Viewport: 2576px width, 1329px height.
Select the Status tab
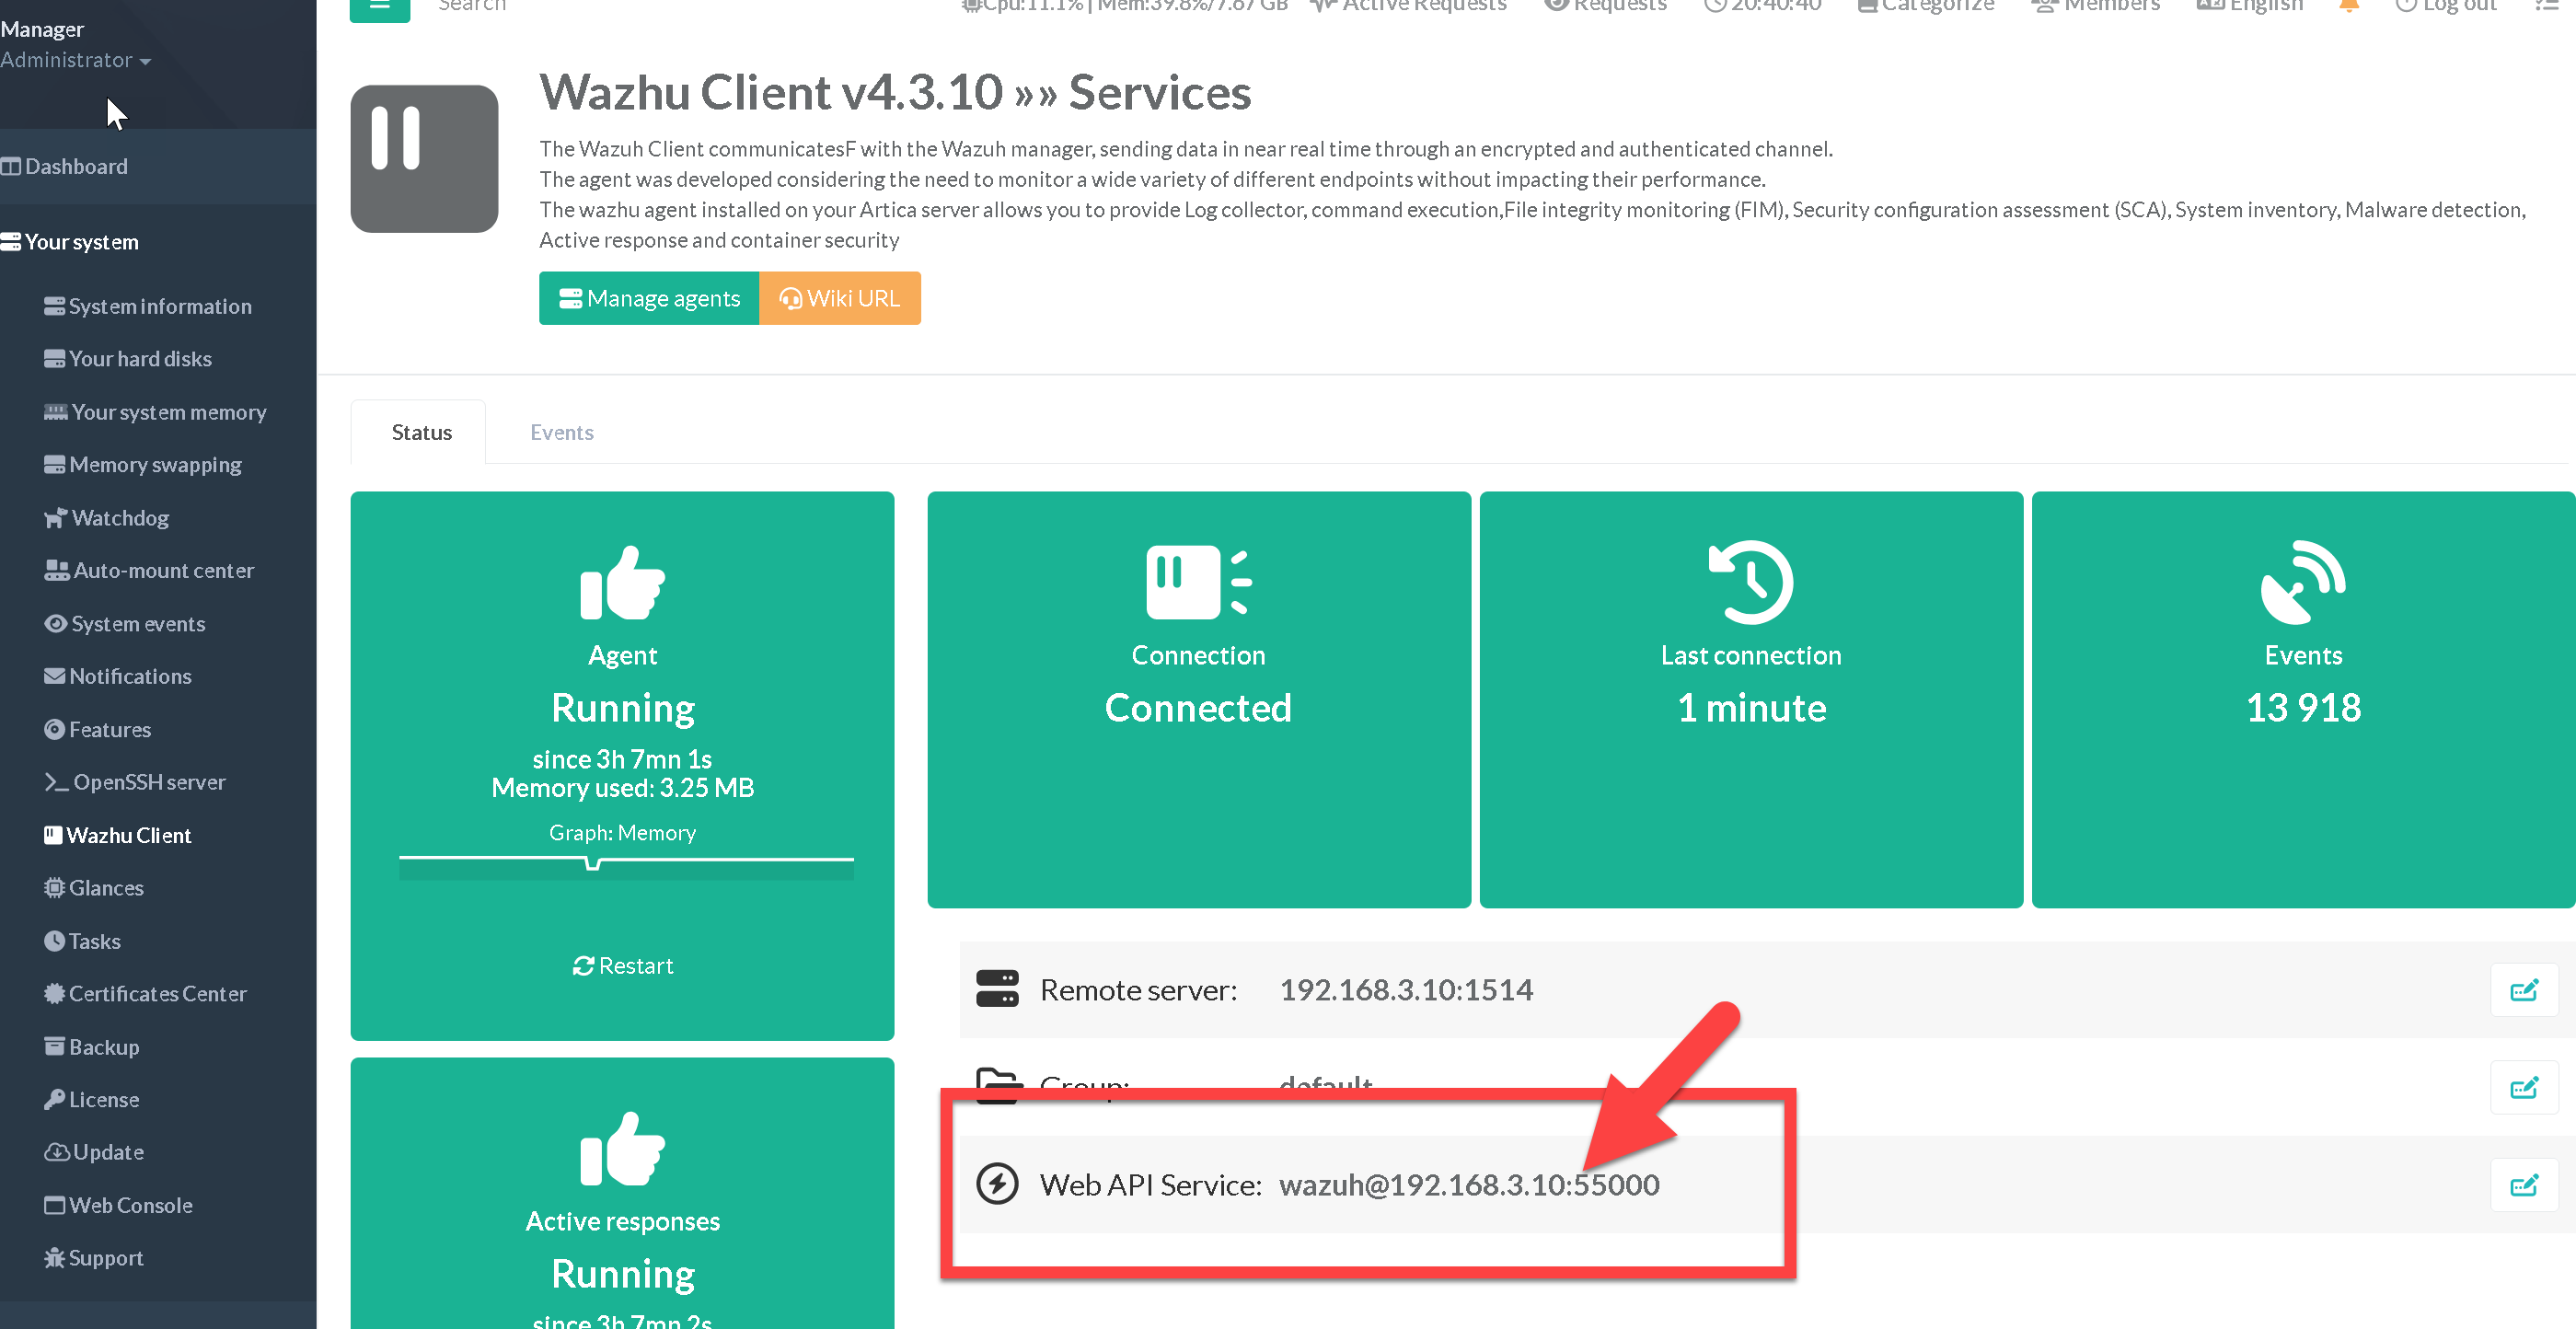[x=421, y=432]
